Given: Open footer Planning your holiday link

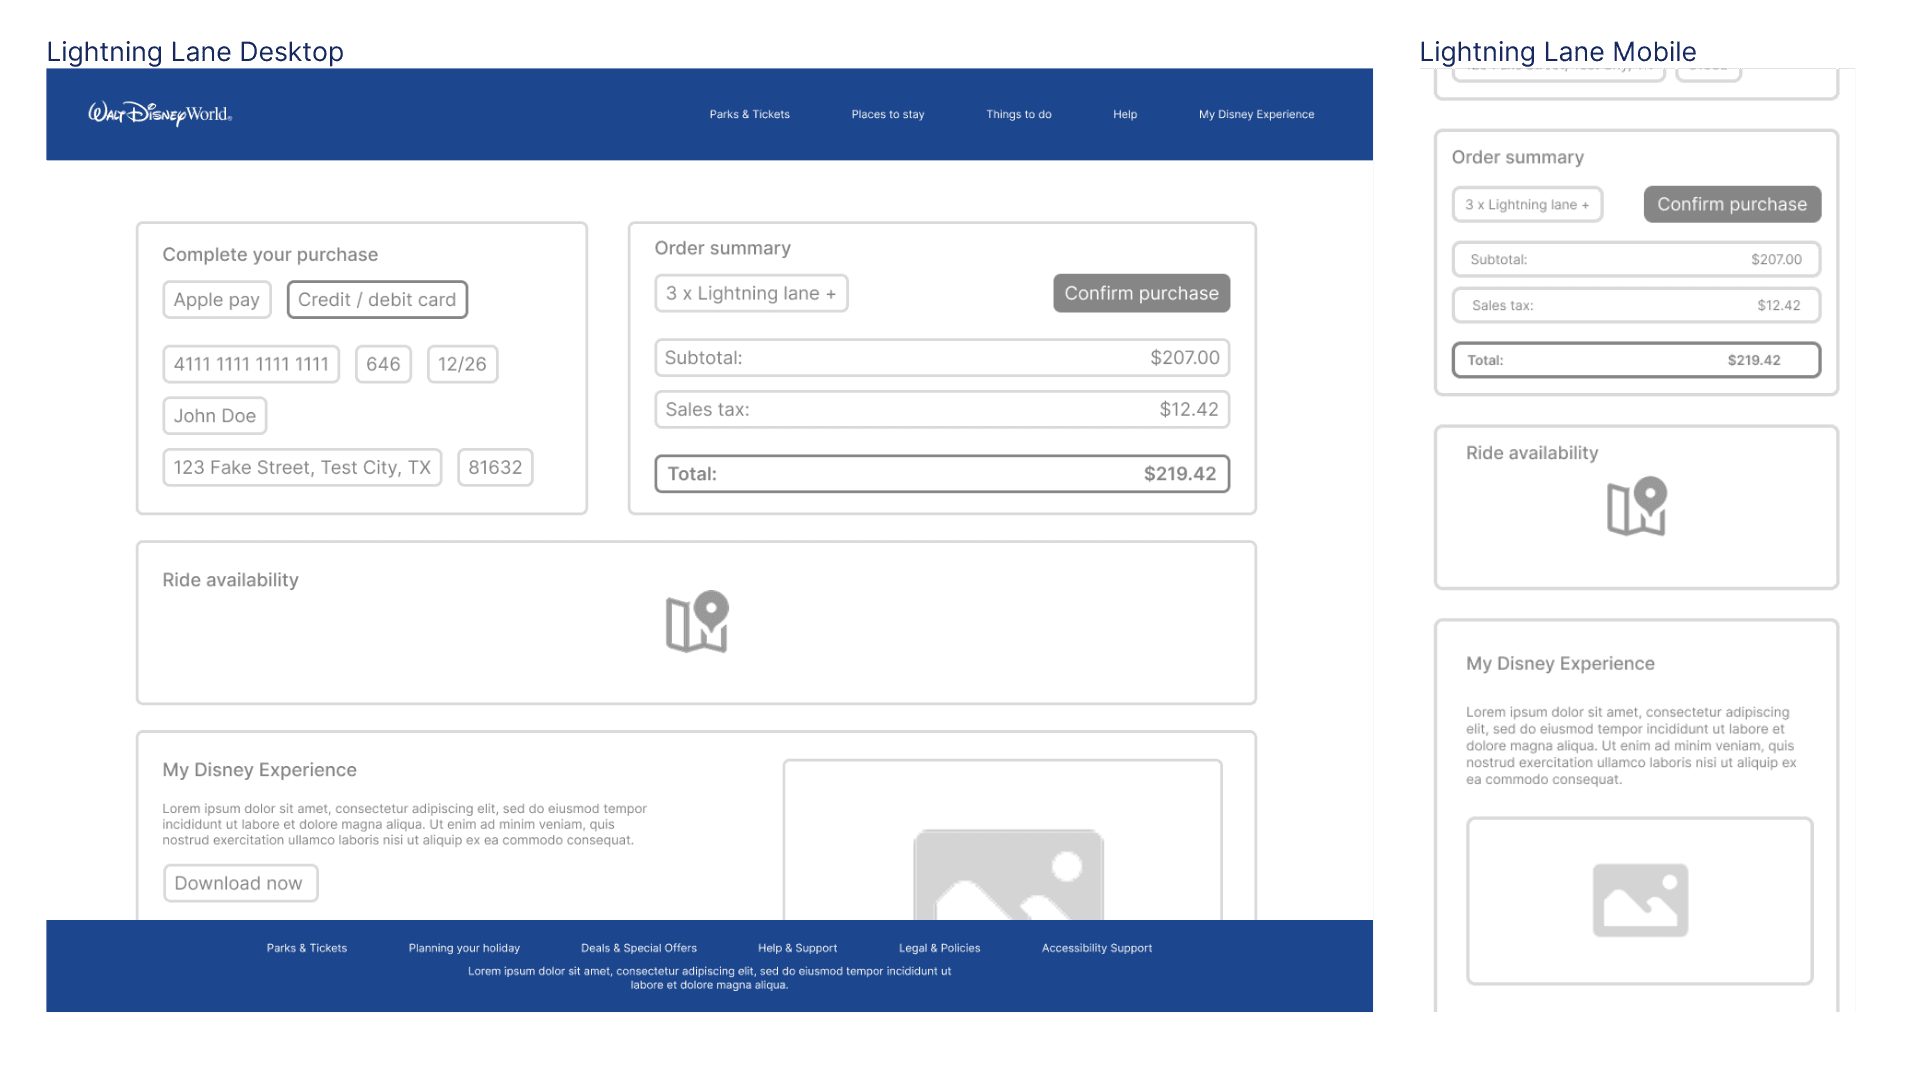Looking at the screenshot, I should pyautogui.click(x=464, y=948).
